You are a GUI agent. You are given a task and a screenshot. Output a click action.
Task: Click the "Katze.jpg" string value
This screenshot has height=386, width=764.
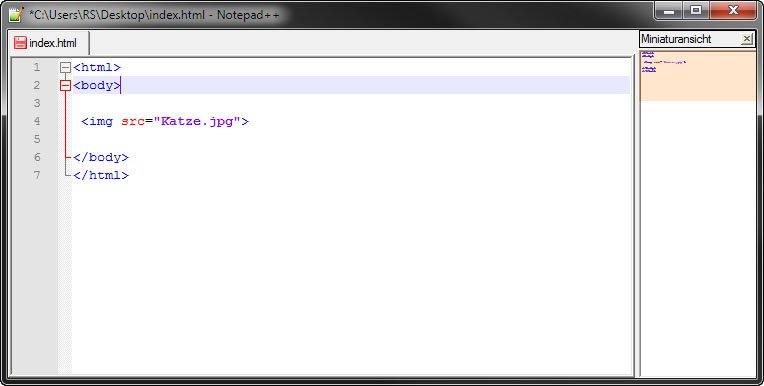click(x=197, y=121)
